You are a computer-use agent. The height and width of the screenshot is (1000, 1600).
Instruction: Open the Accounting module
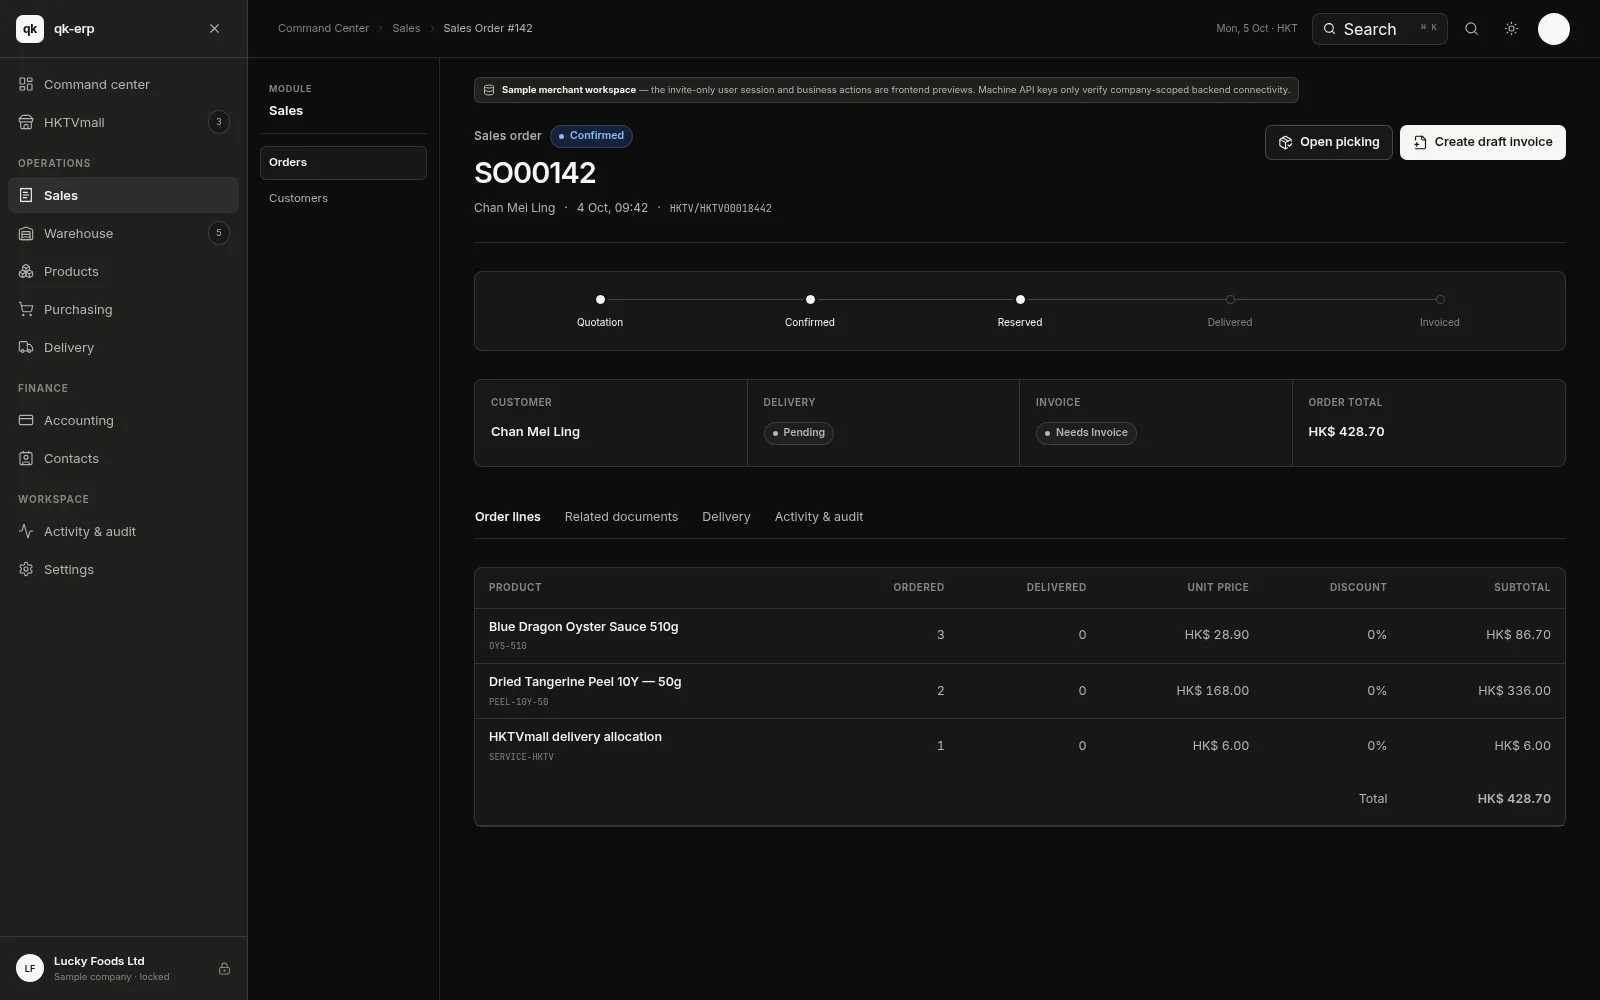(123, 420)
